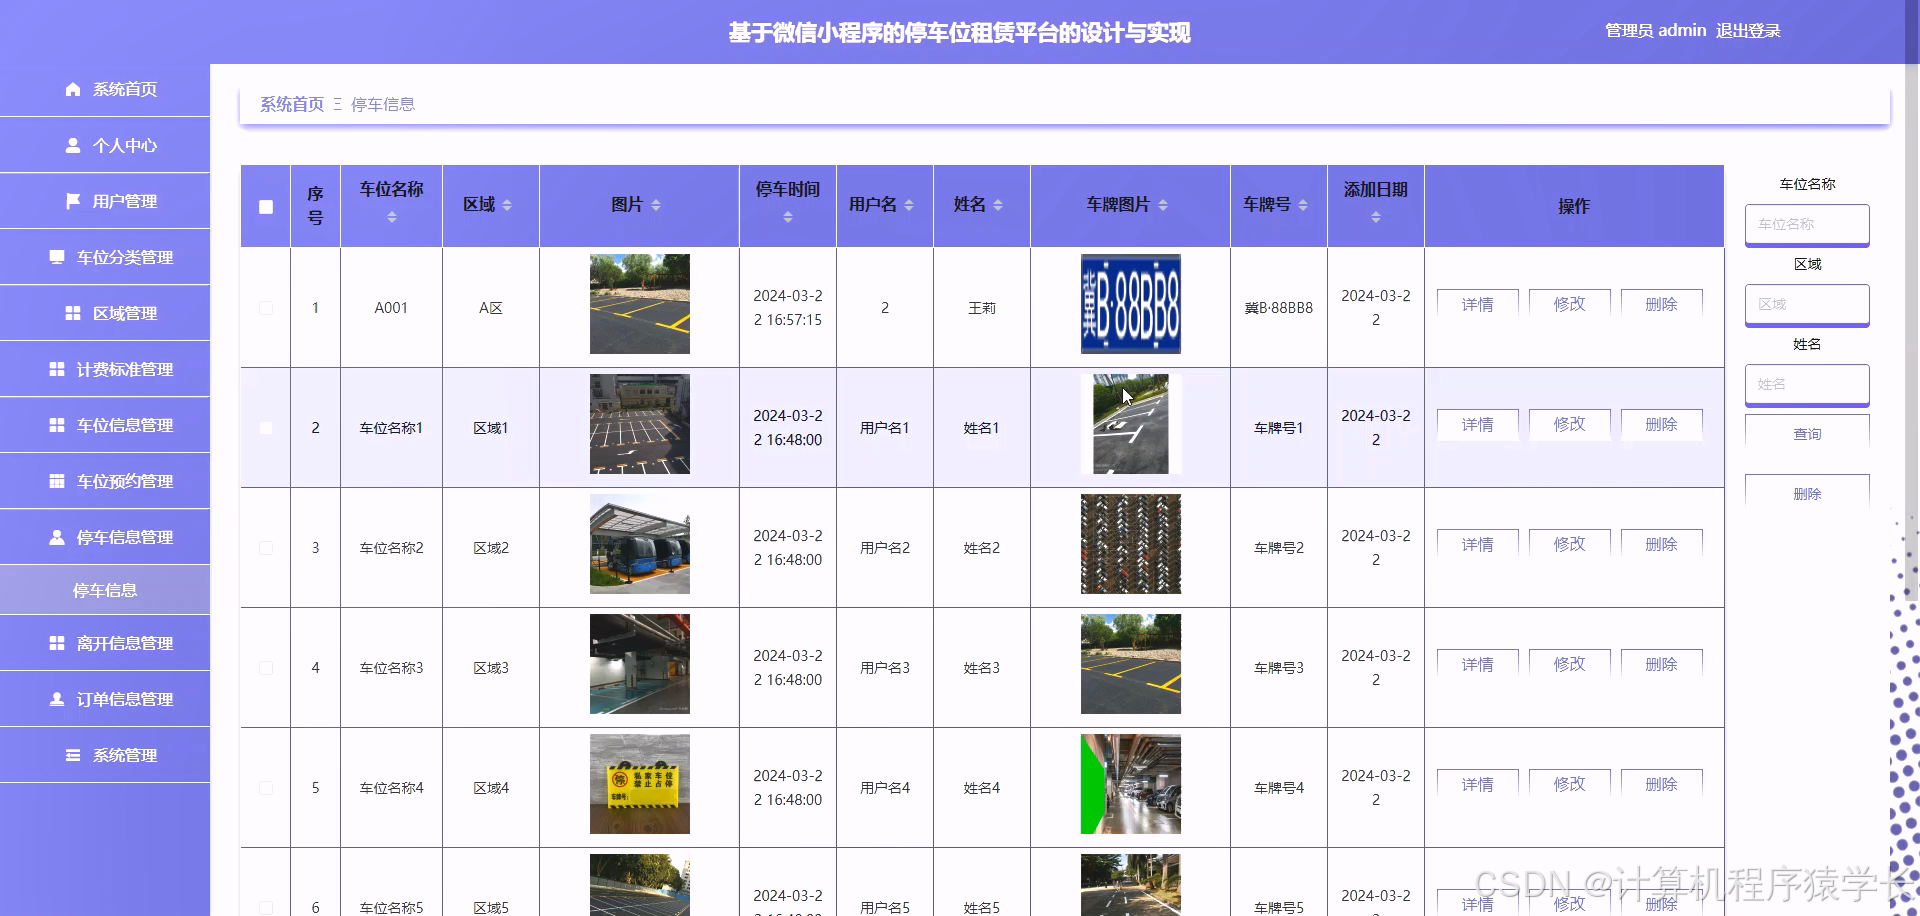Click 修改 button for A001 row

tap(1569, 304)
